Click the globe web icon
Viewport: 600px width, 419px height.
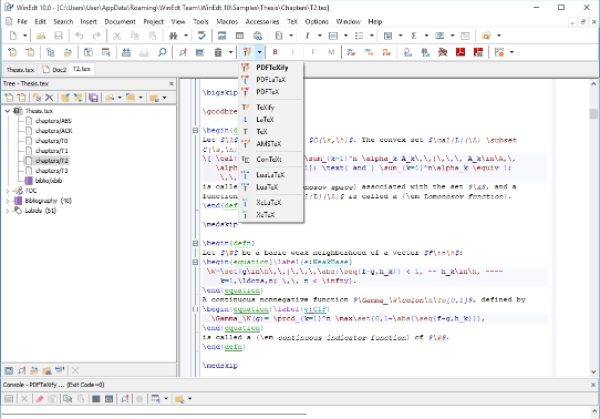[x=258, y=36]
